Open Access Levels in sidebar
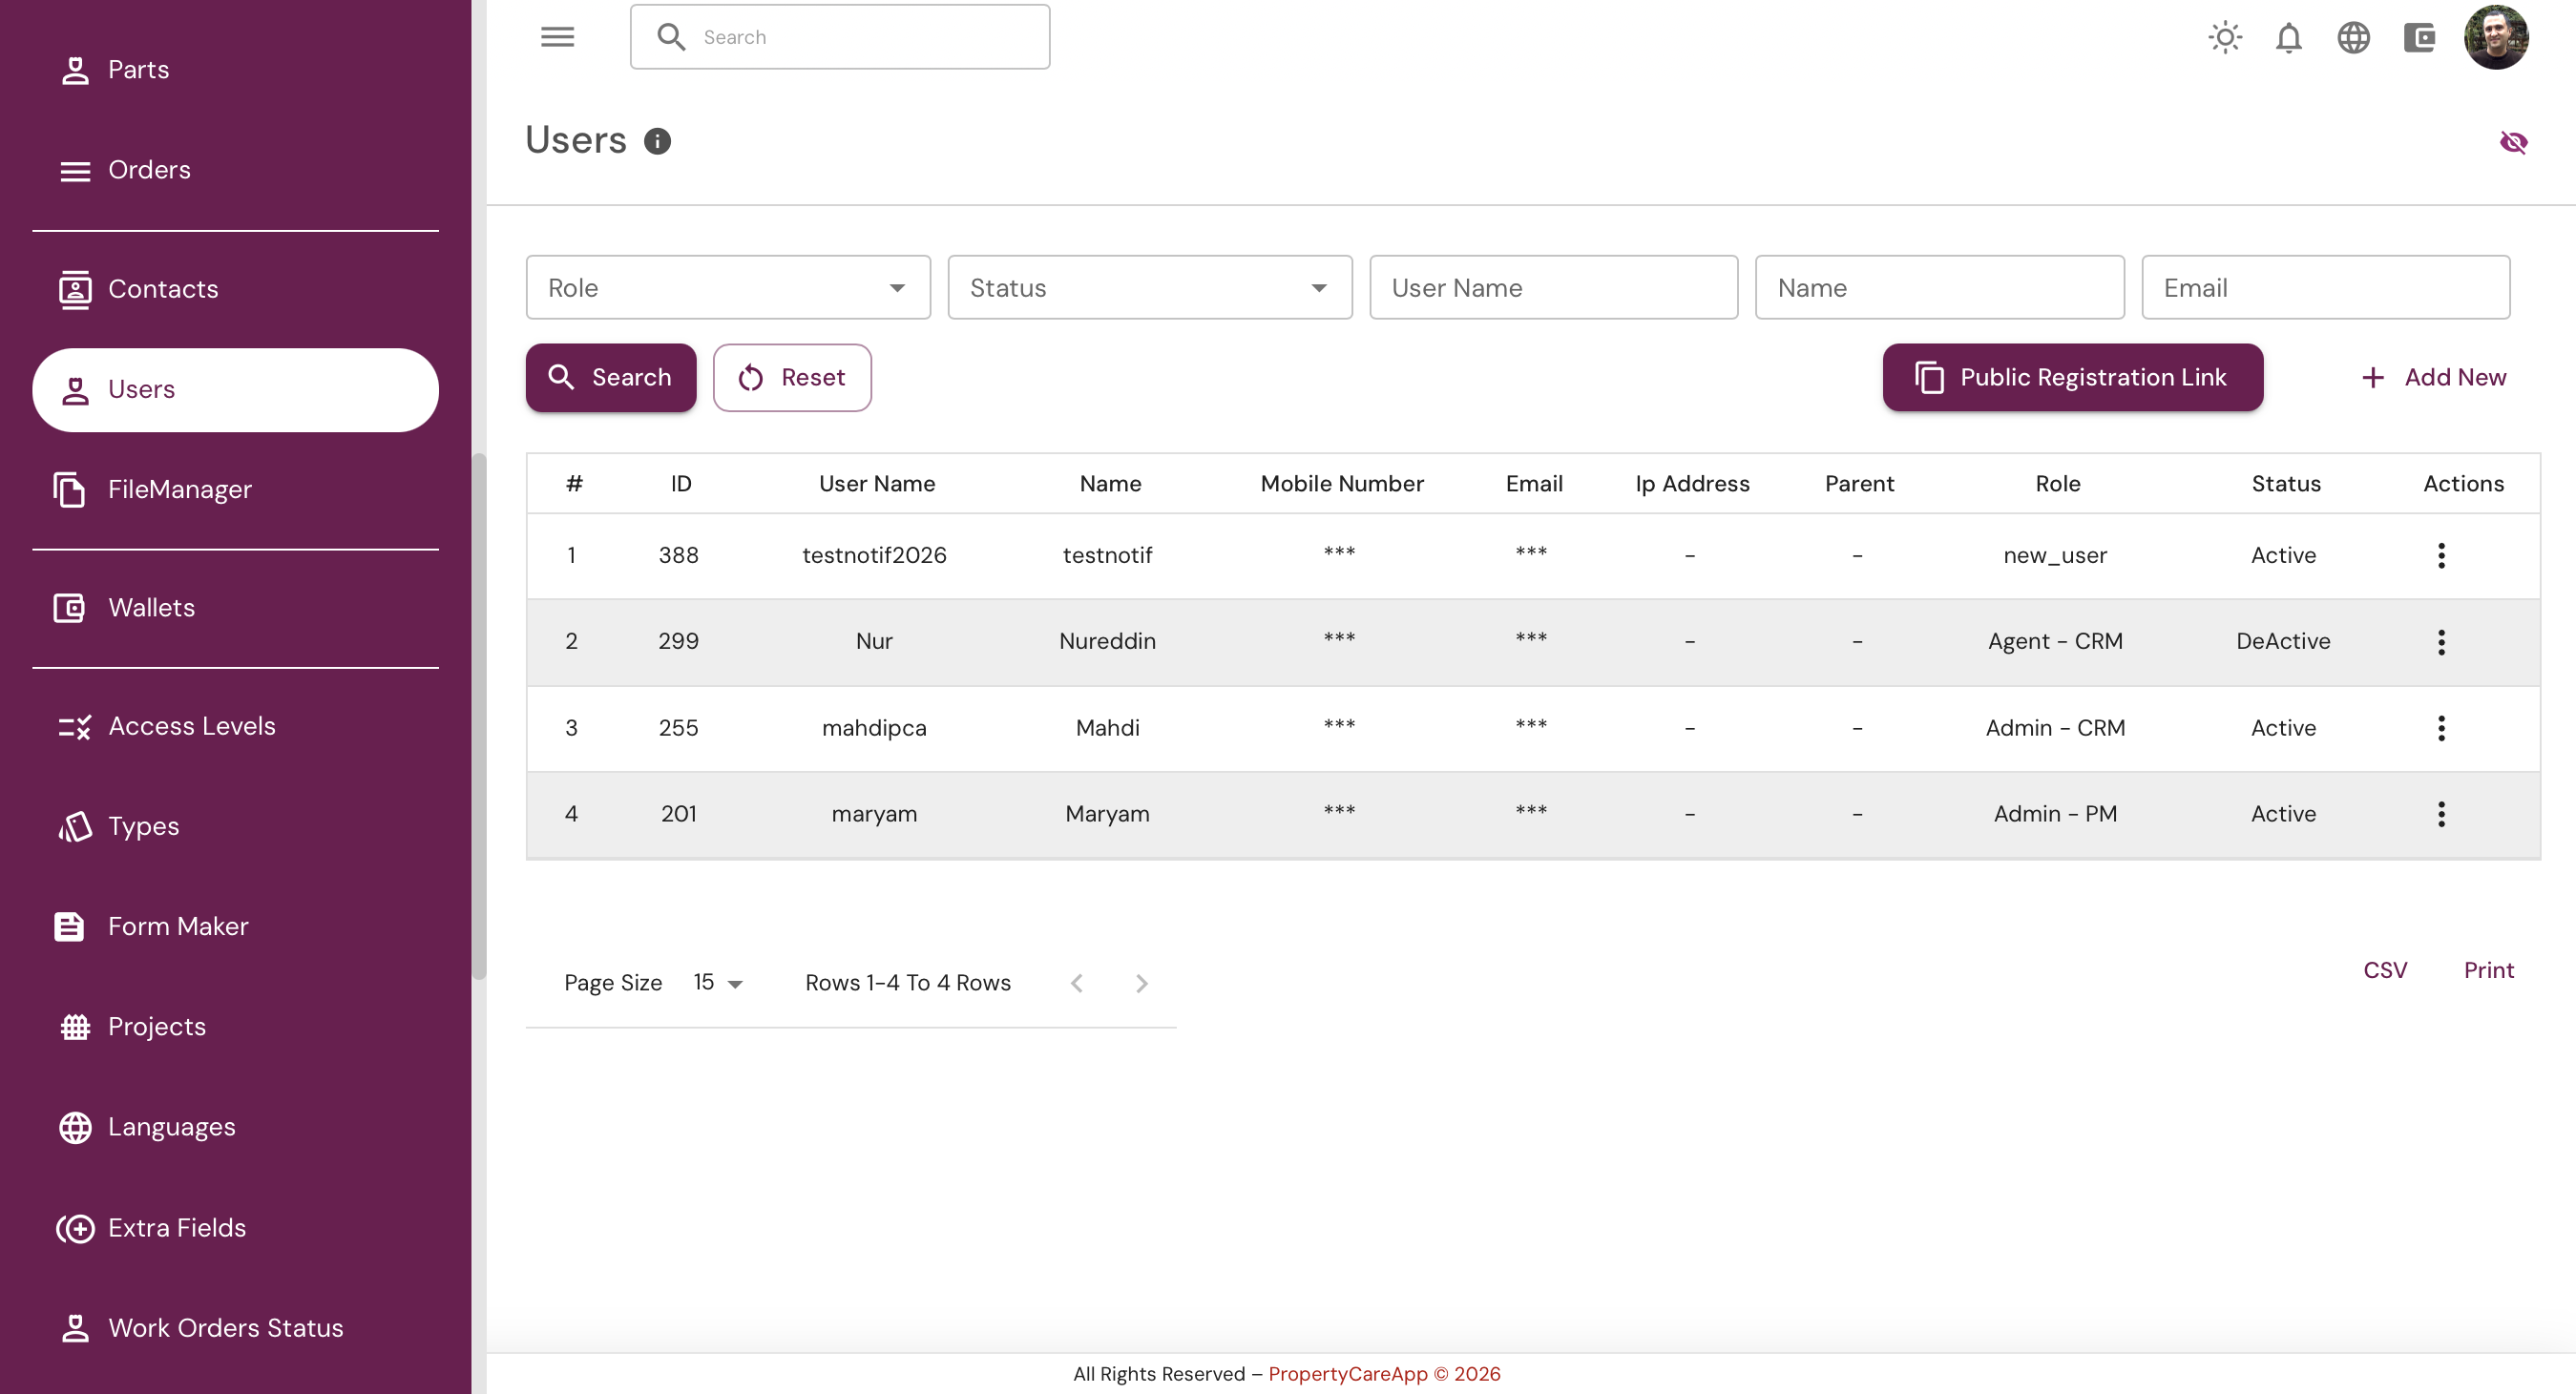This screenshot has height=1394, width=2576. tap(192, 726)
